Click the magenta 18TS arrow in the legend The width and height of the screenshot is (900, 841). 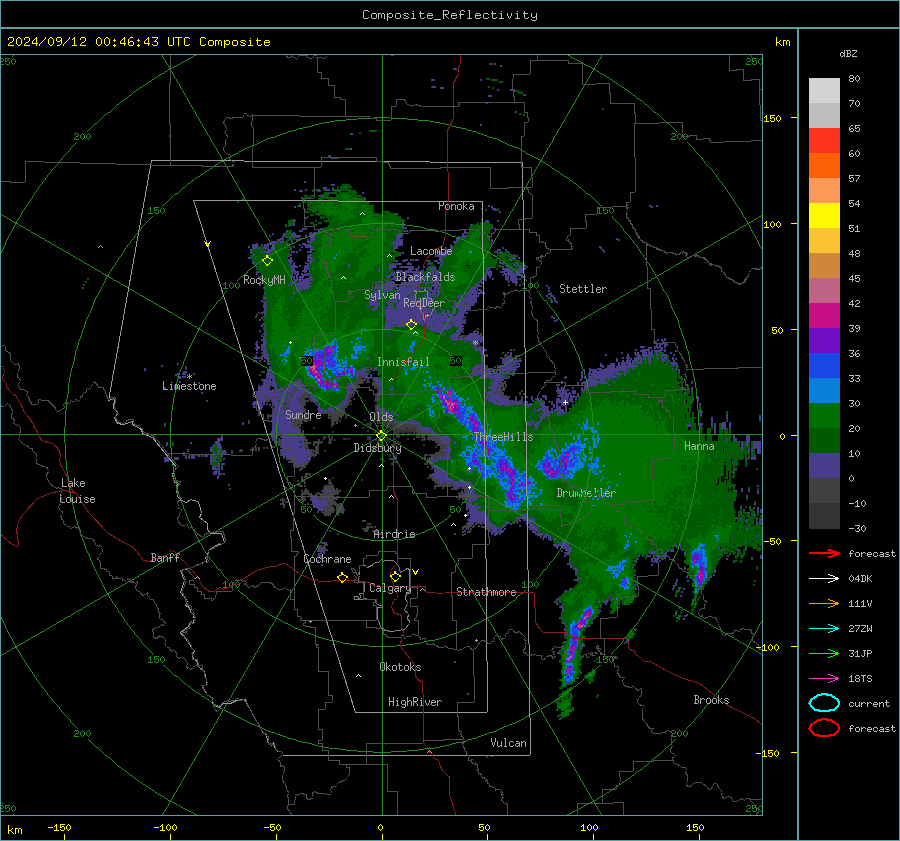pyautogui.click(x=824, y=679)
